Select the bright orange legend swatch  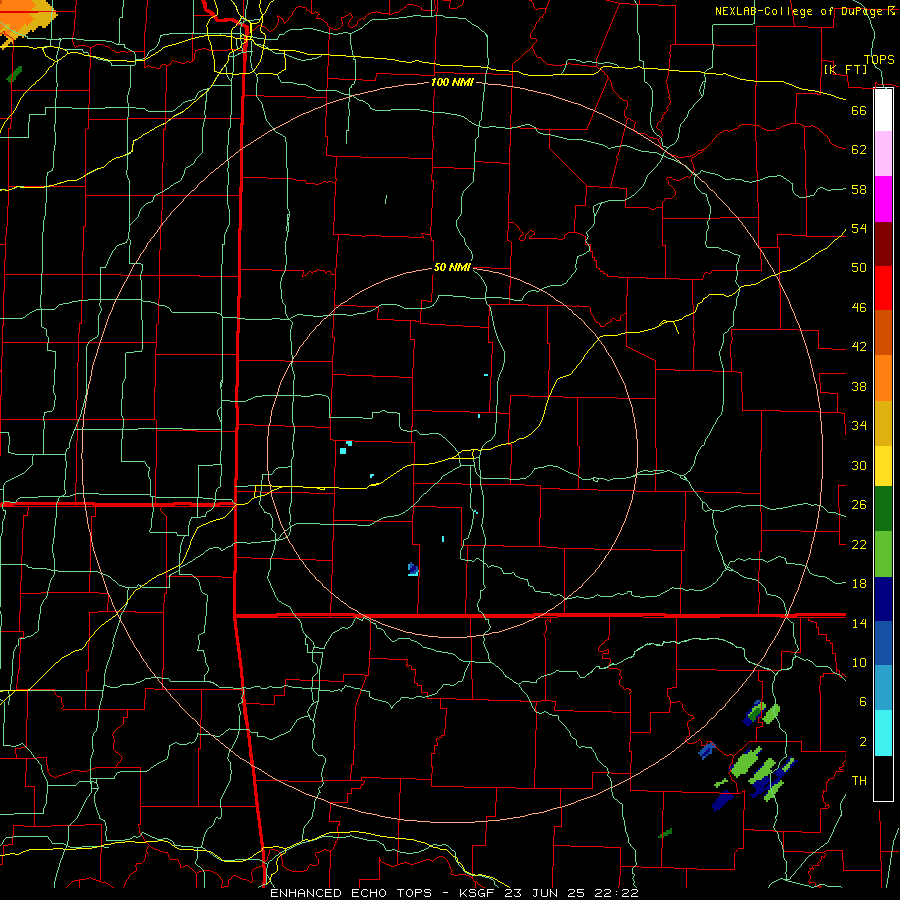(883, 378)
